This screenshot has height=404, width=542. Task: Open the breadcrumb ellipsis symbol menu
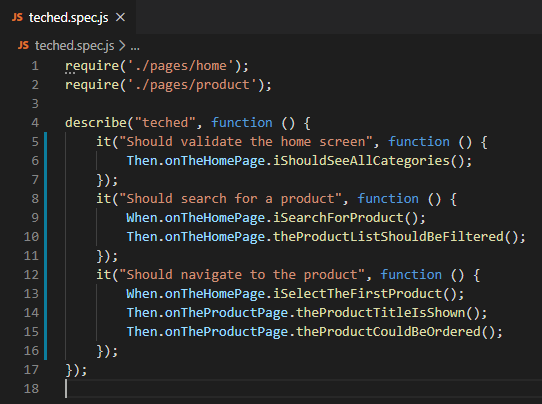pos(135,47)
